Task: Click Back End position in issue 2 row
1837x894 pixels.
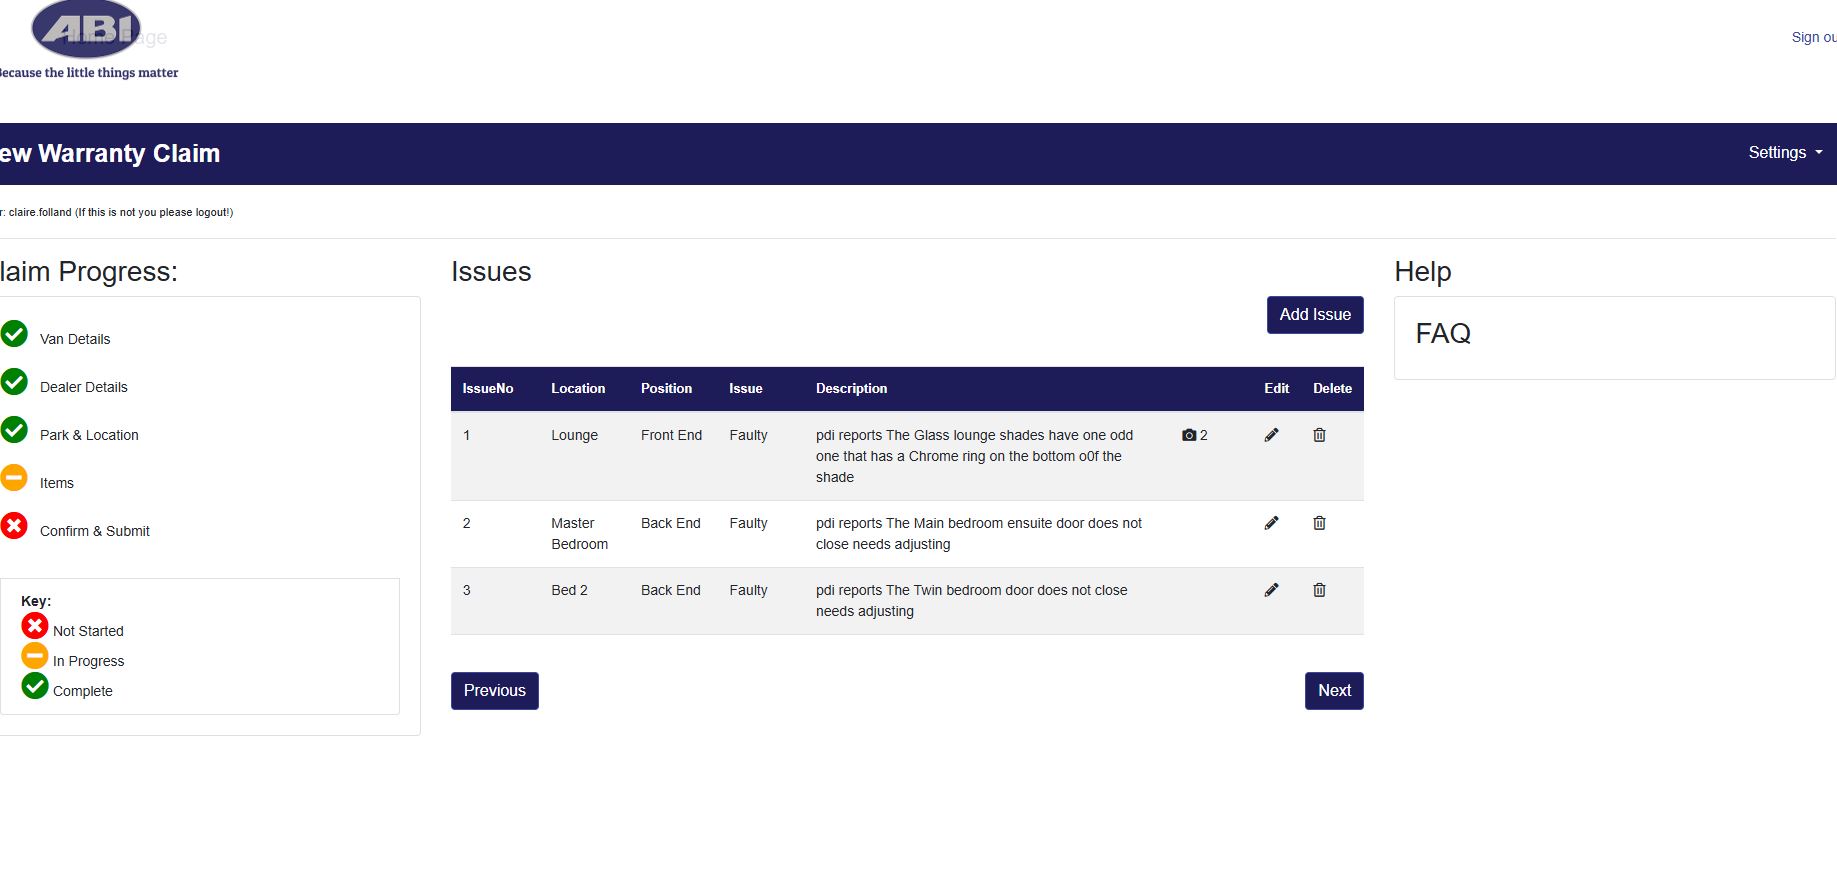Action: (671, 523)
